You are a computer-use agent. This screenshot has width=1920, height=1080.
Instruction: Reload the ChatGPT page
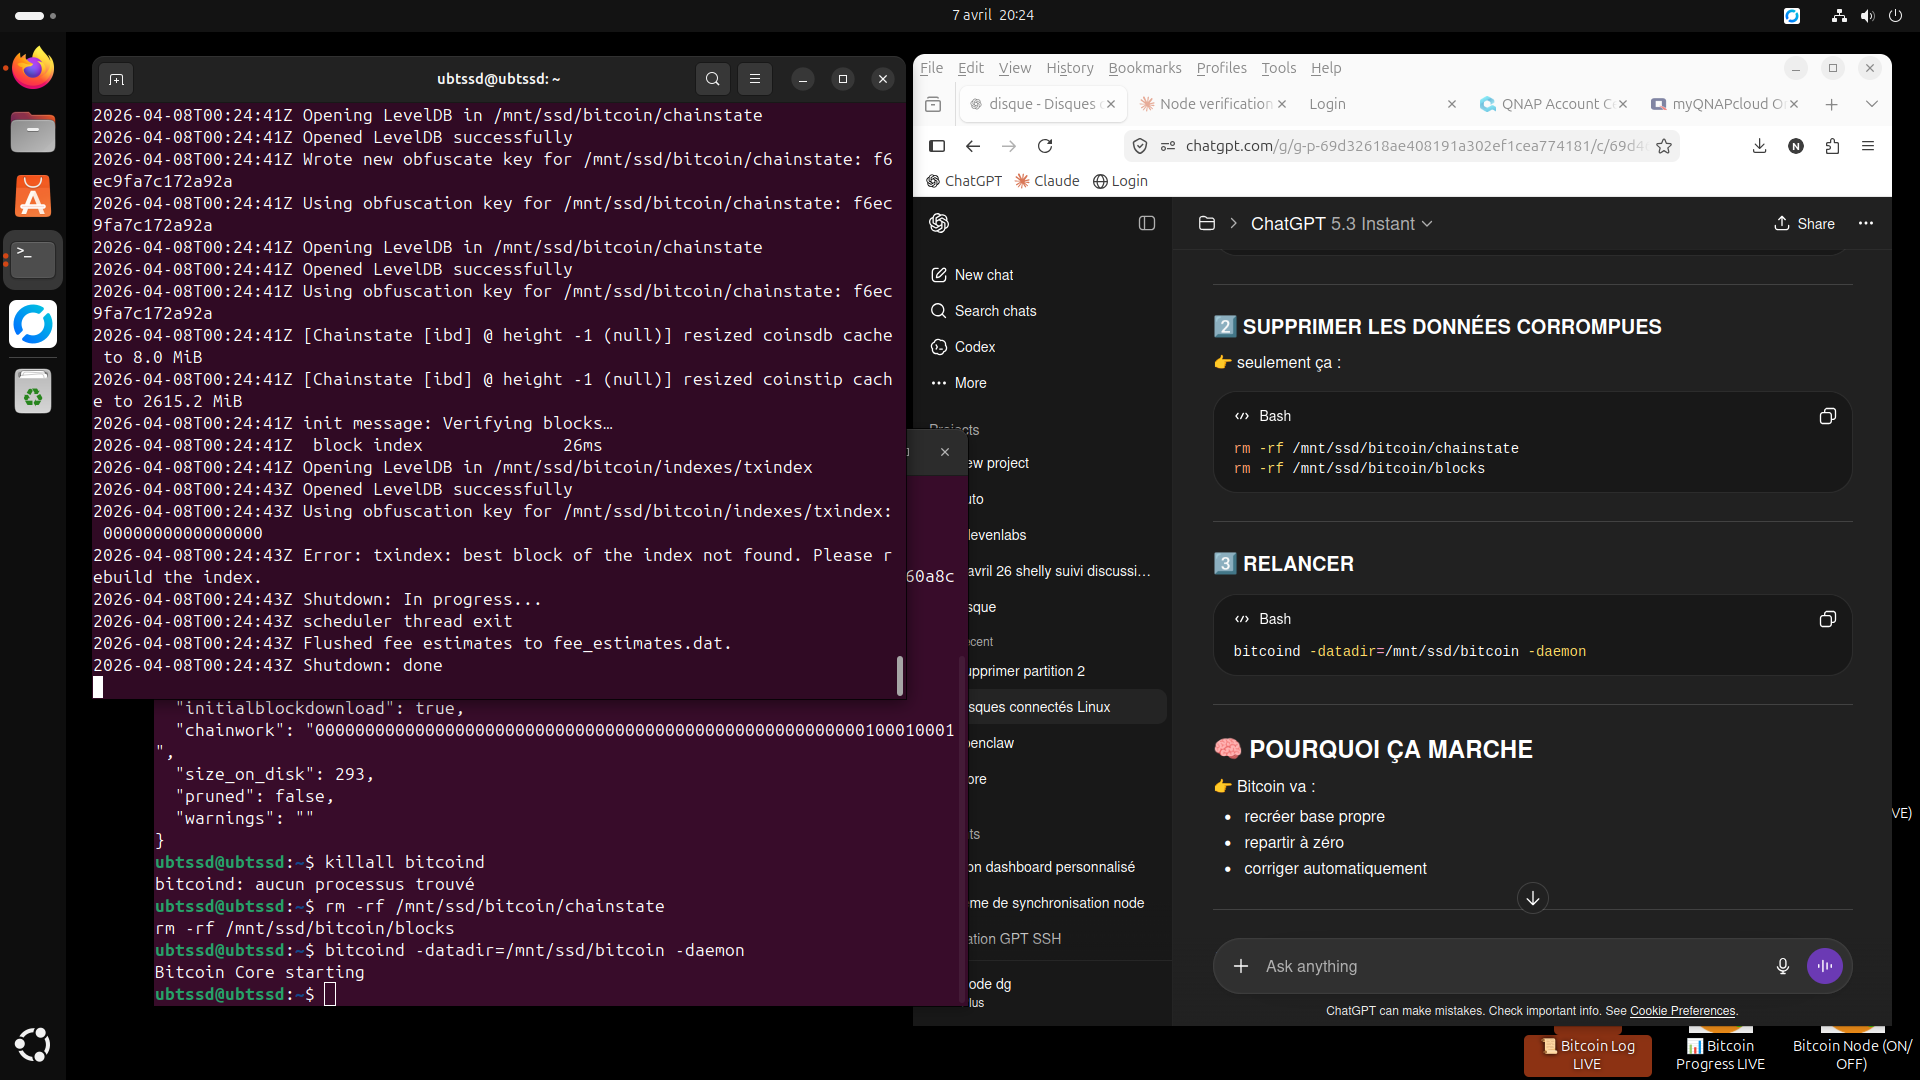tap(1045, 146)
